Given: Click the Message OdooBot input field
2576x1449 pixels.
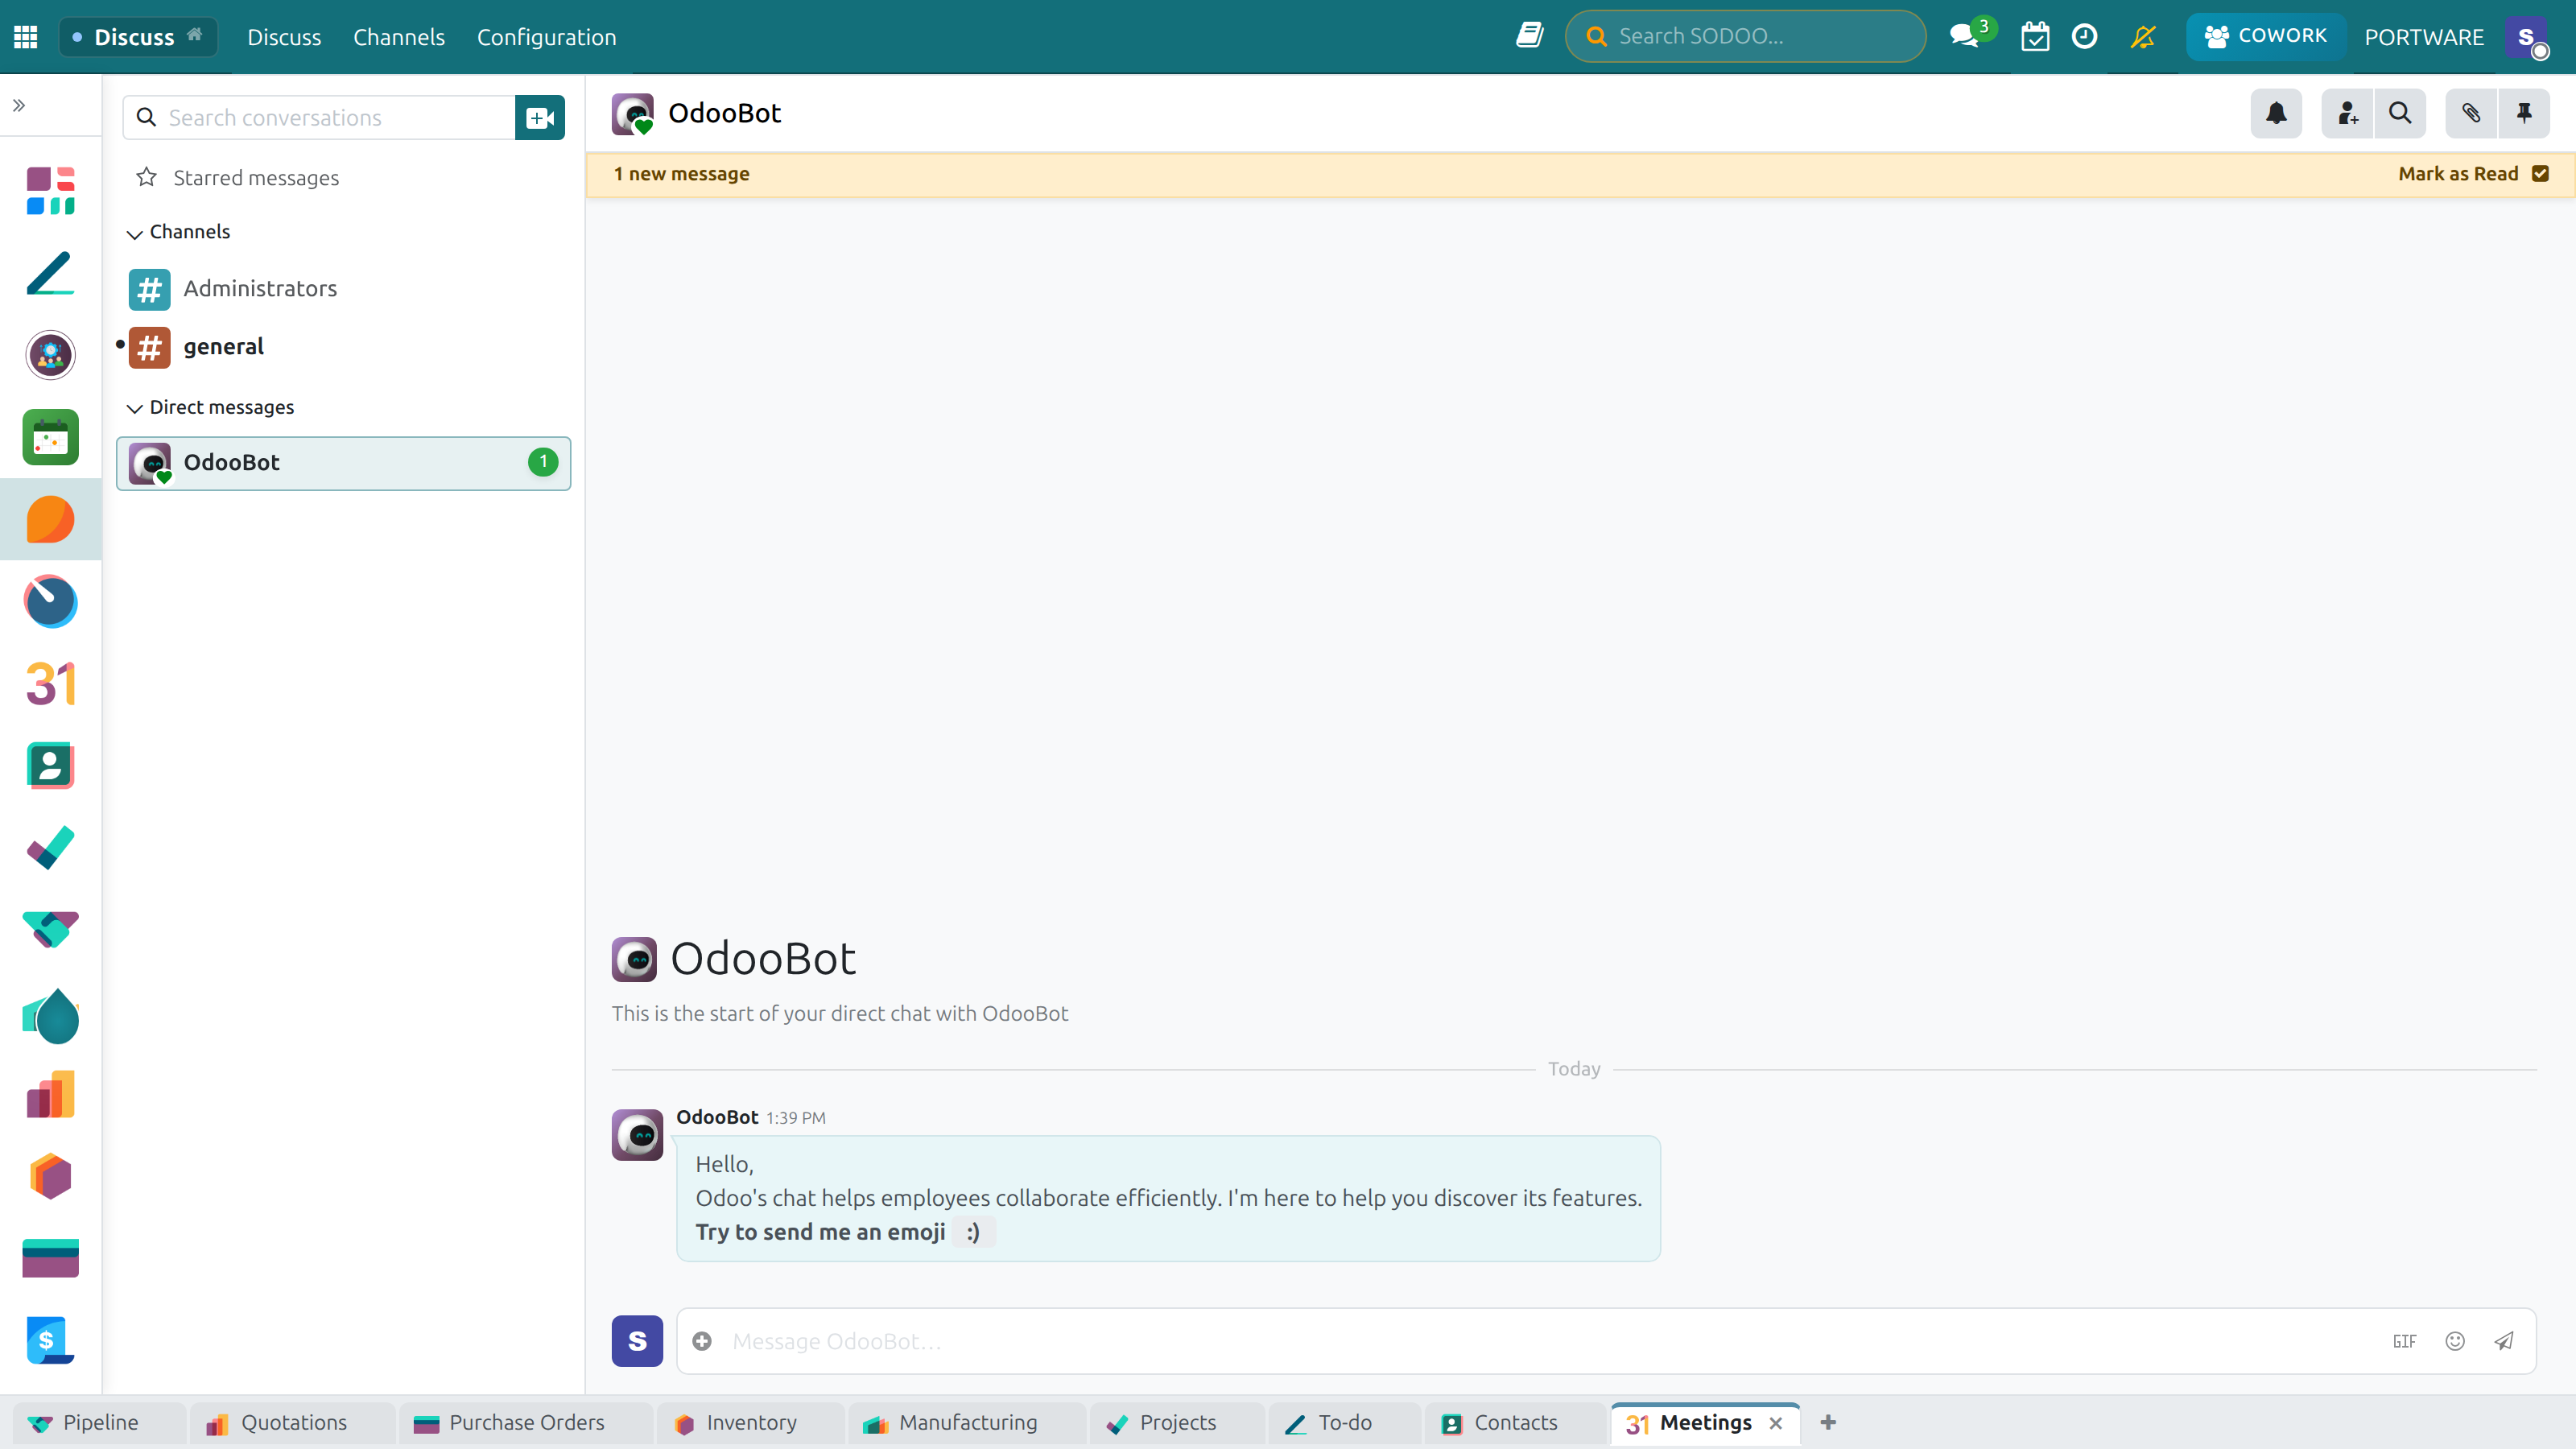Looking at the screenshot, I should click(1555, 1341).
